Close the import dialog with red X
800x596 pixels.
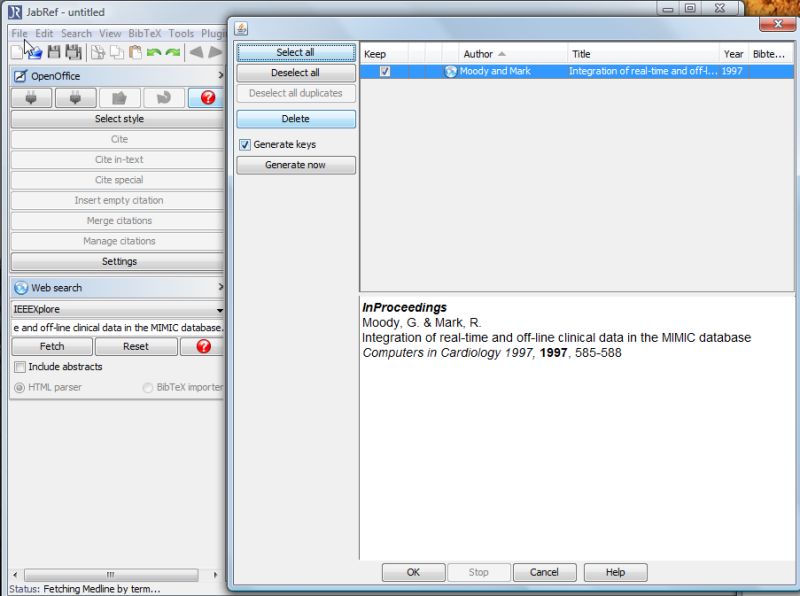pyautogui.click(x=777, y=23)
